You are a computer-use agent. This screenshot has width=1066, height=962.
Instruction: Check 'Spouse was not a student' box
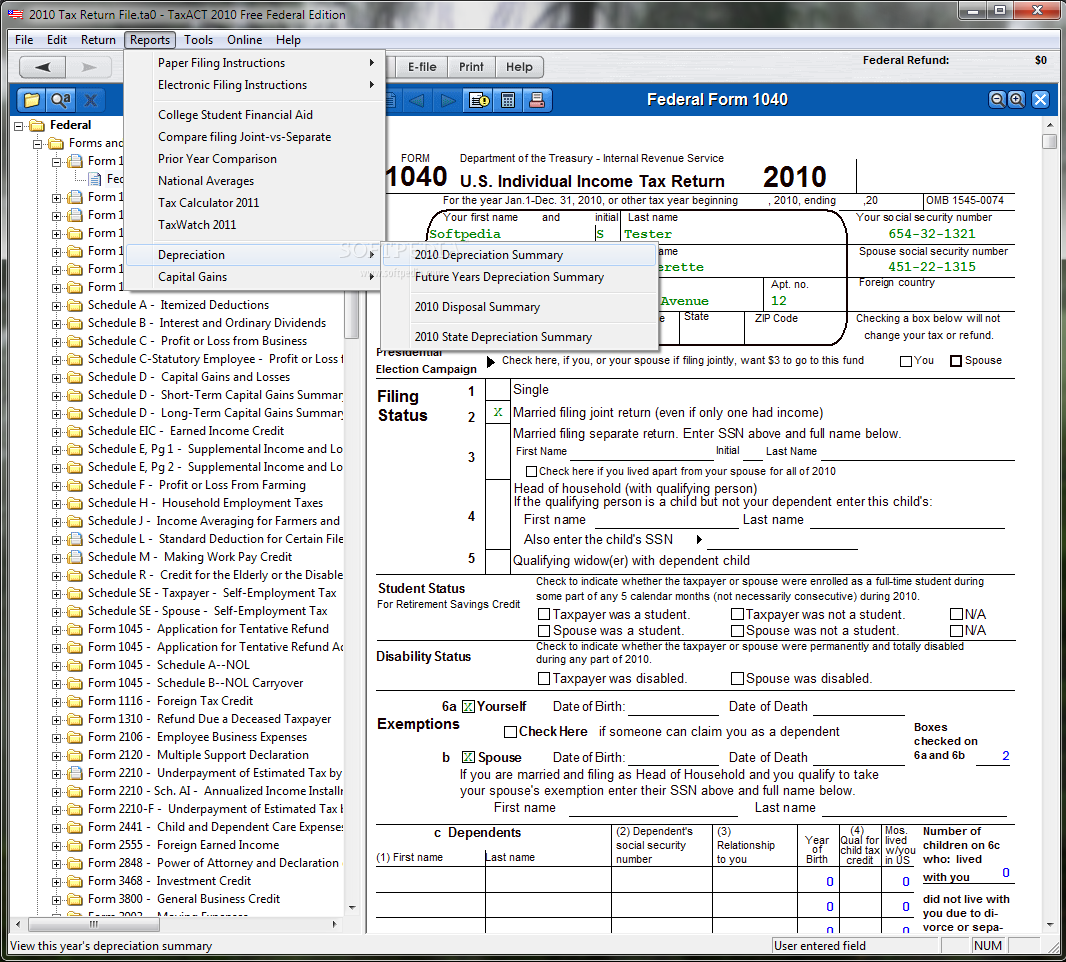(x=737, y=631)
